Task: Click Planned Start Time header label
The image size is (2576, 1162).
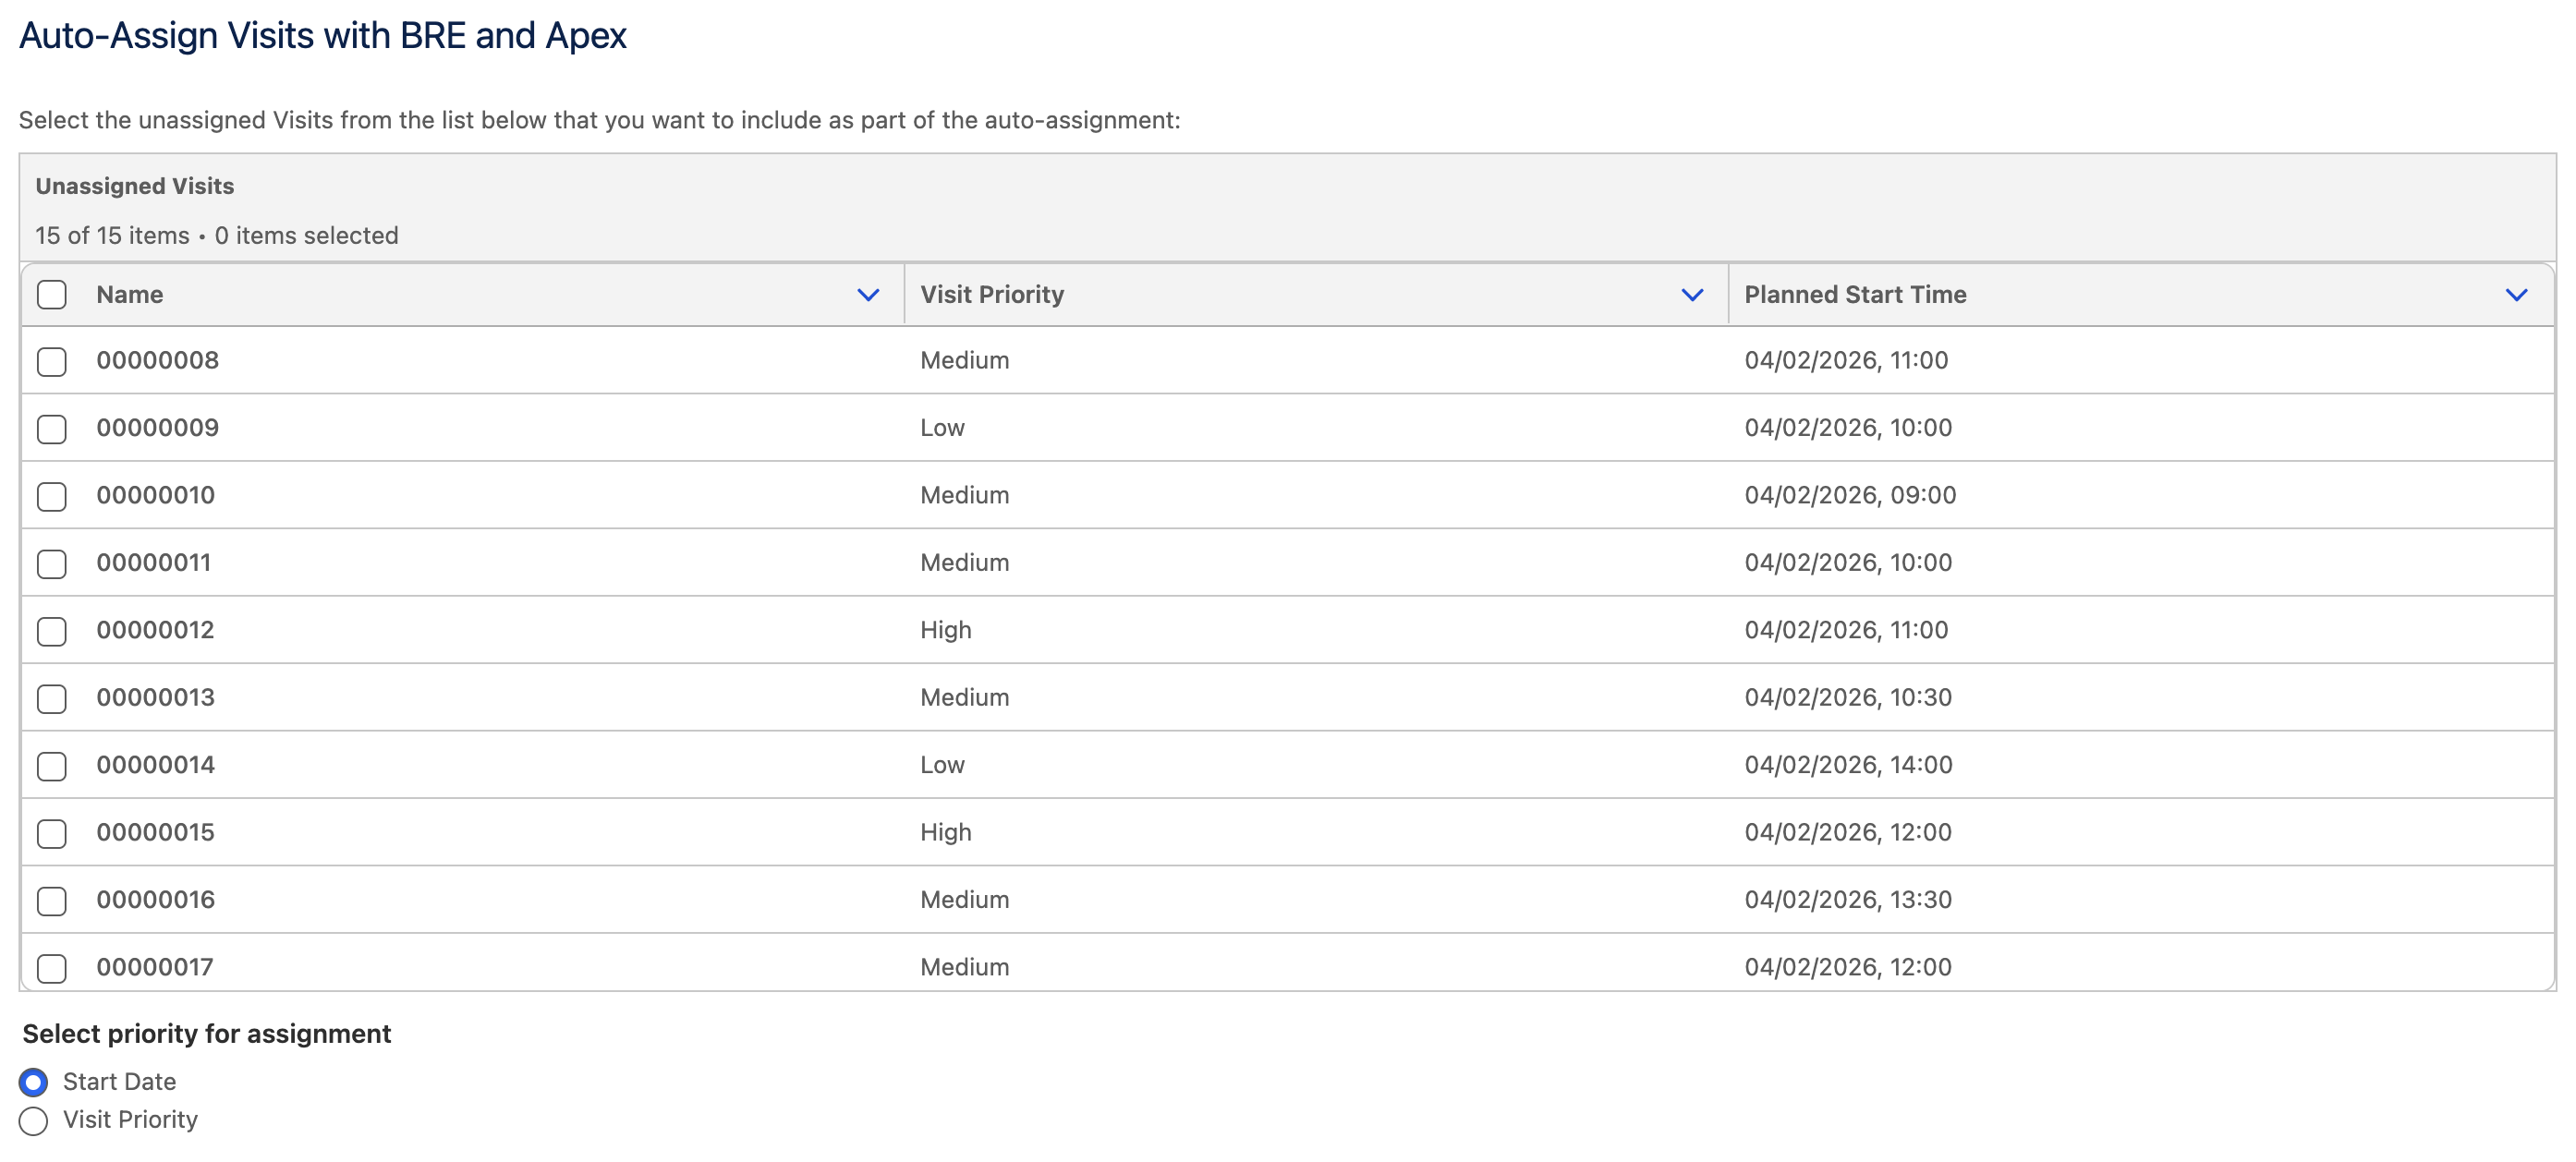Action: coord(1855,295)
